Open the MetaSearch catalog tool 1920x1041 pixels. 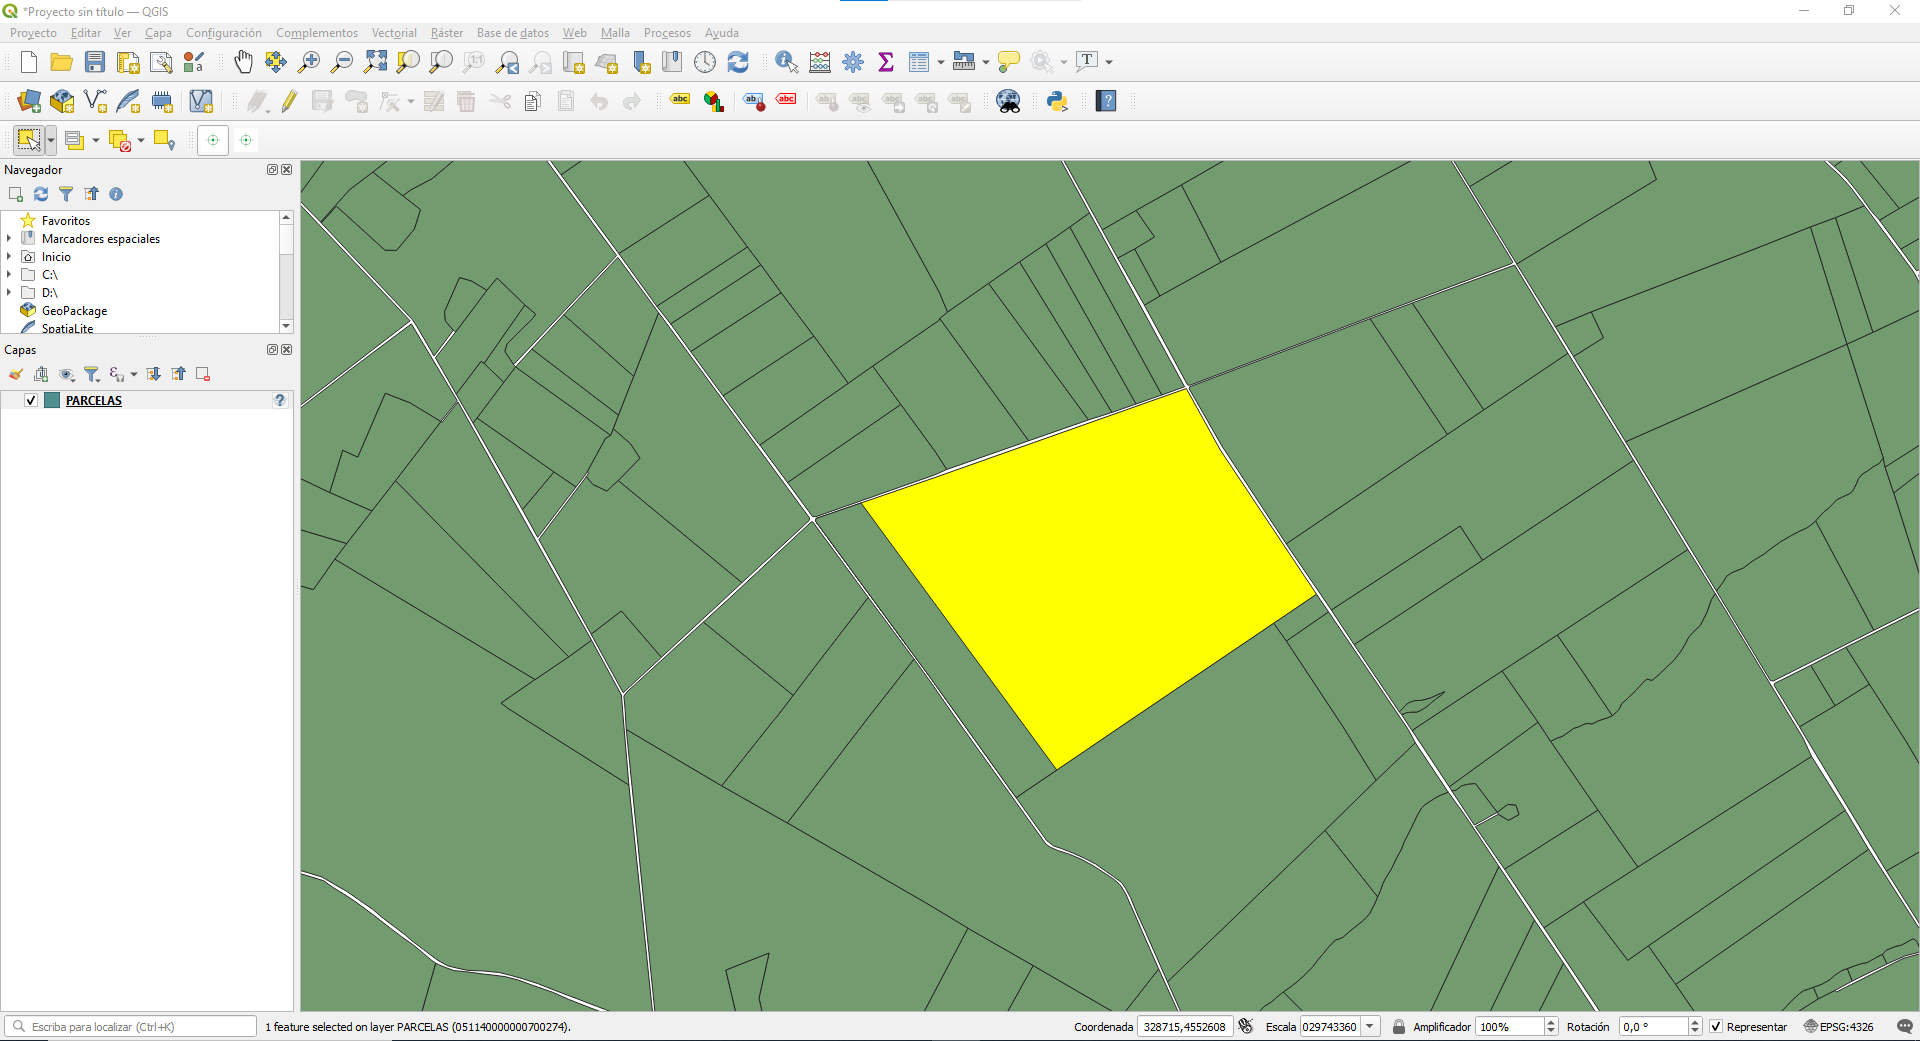click(x=1008, y=100)
